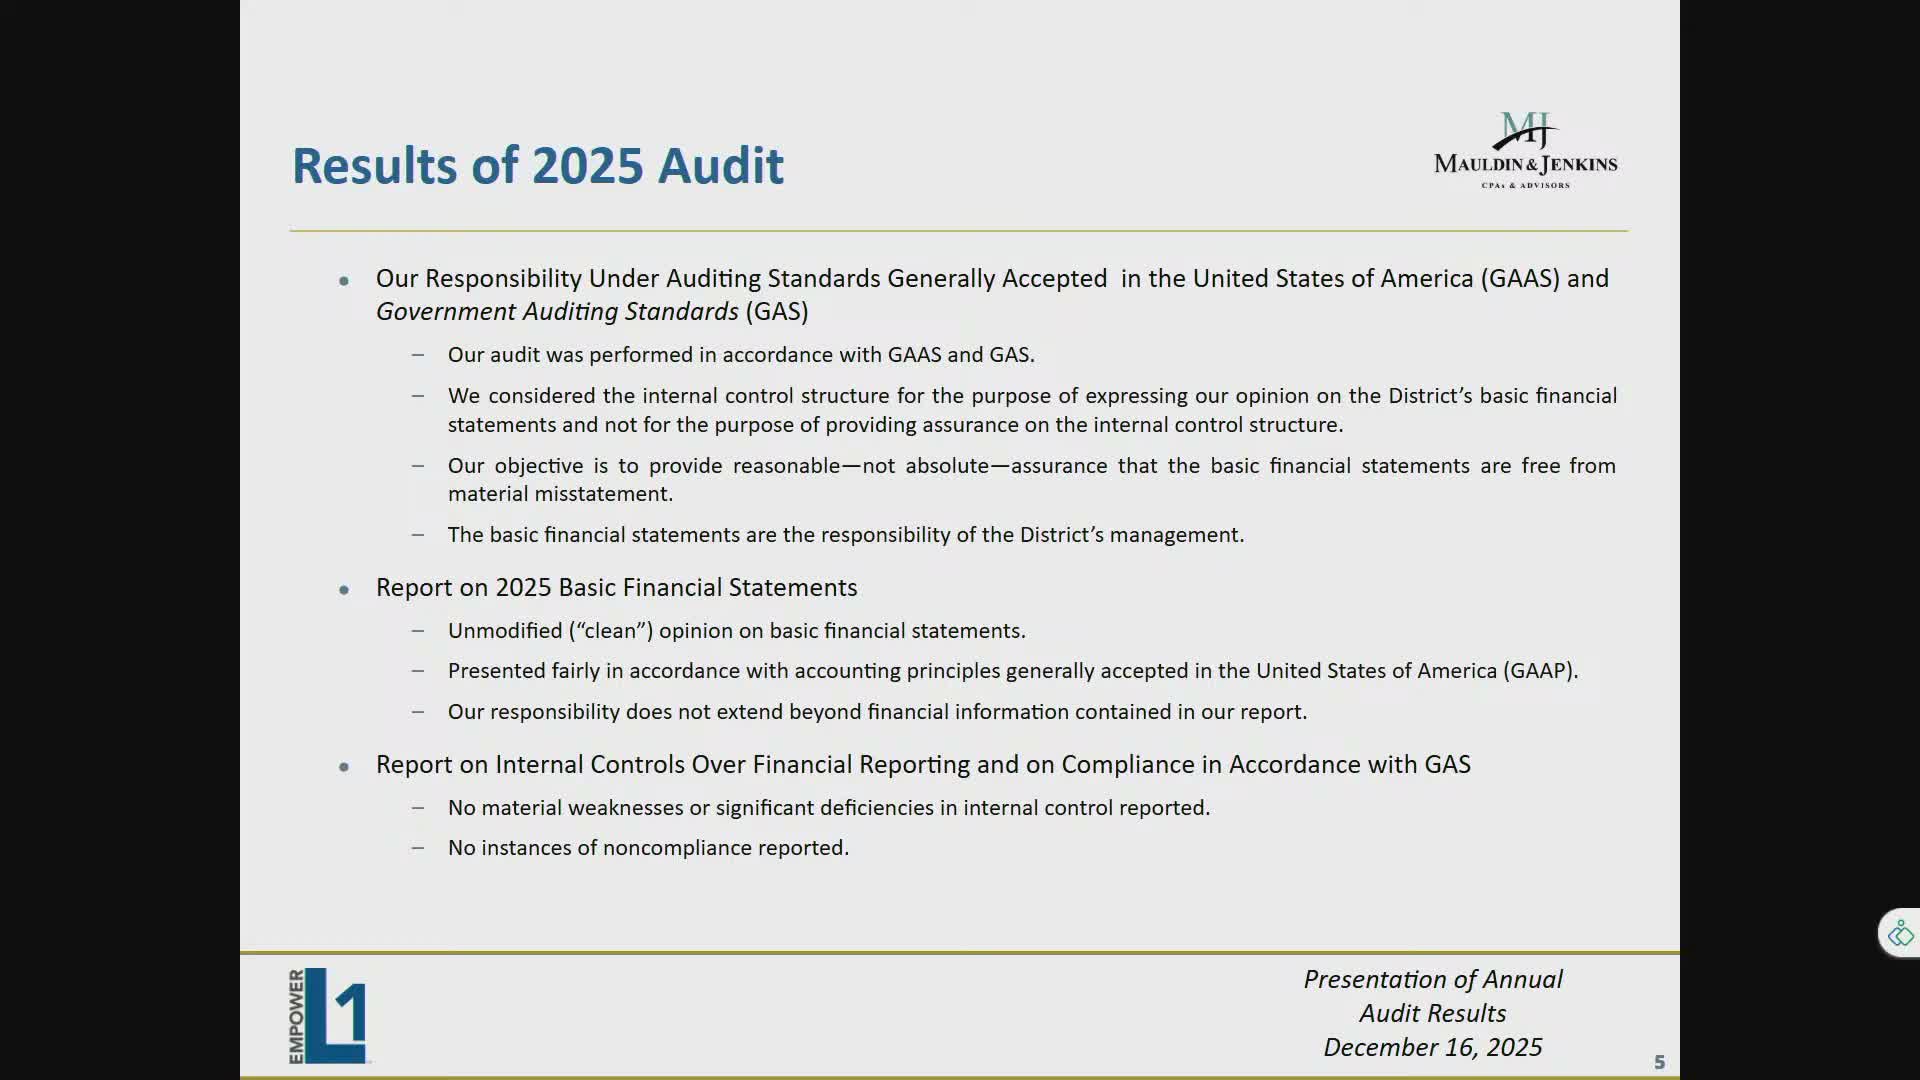
Task: Click the Empower L1 logo
Action: tap(328, 1015)
